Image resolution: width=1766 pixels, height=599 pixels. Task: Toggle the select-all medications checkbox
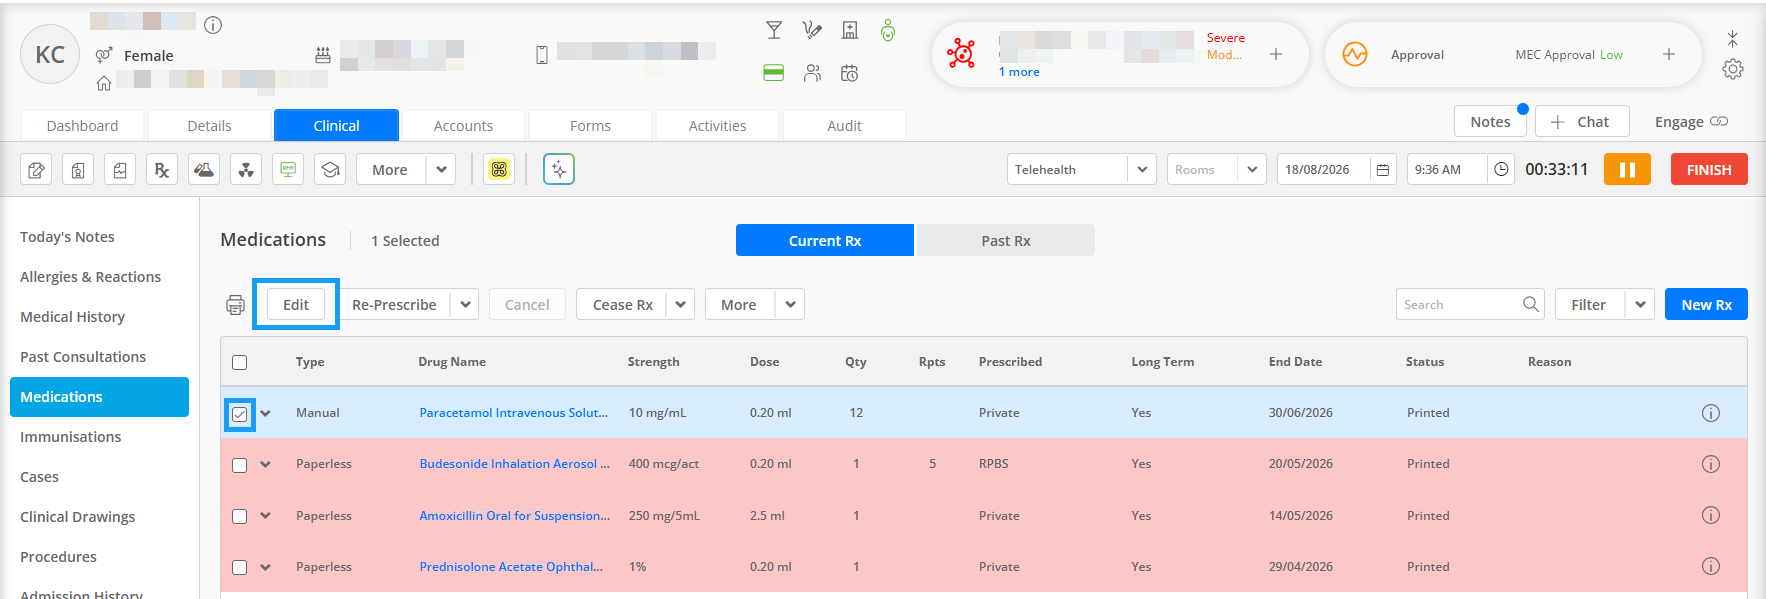point(240,363)
